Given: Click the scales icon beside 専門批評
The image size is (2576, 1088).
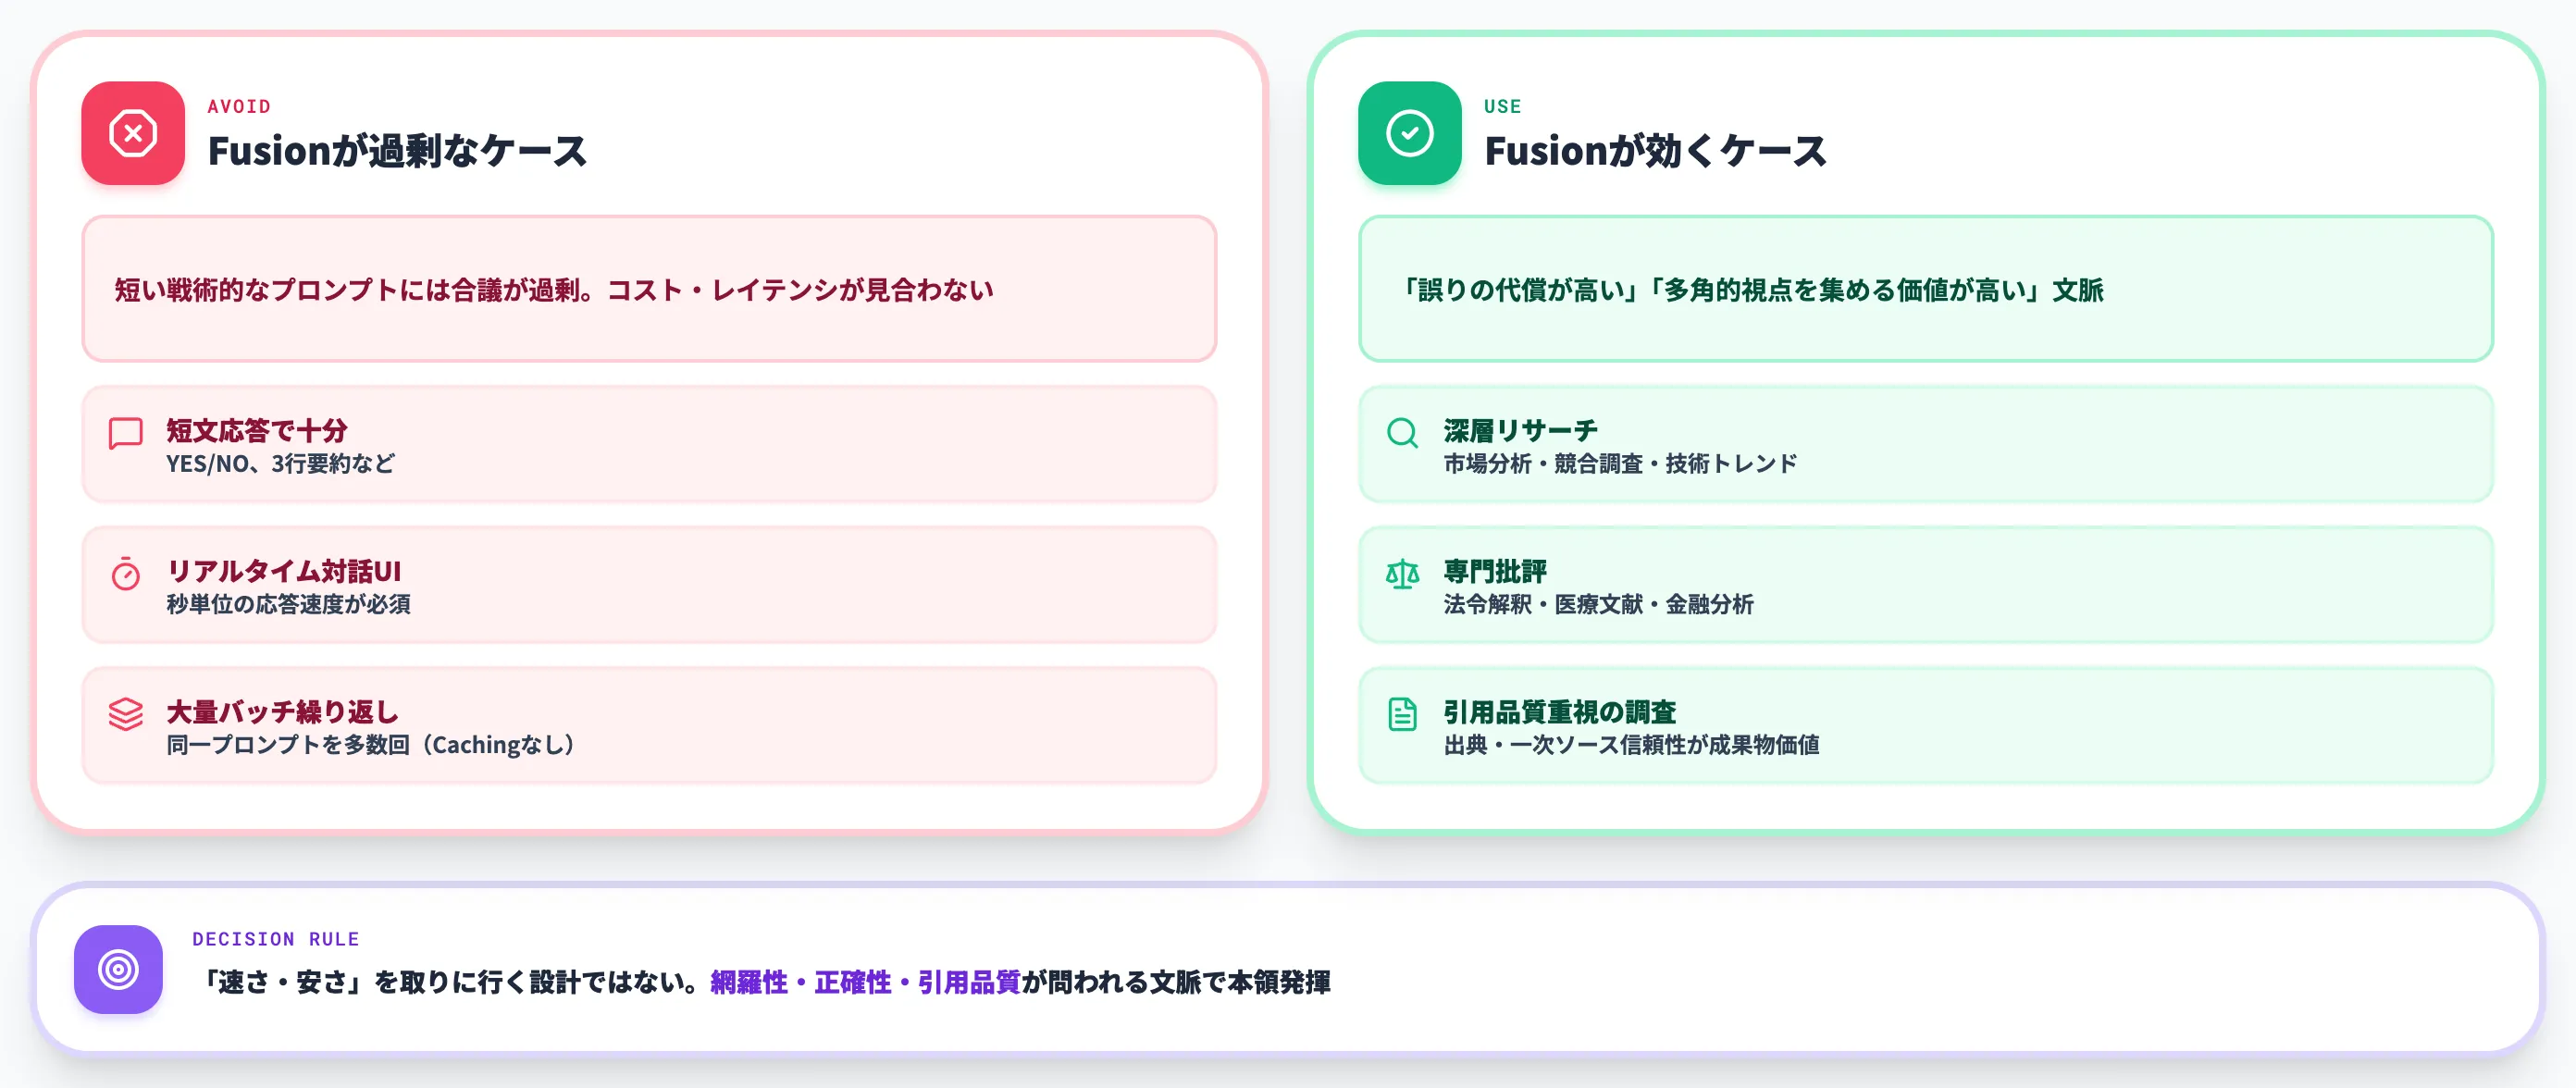Looking at the screenshot, I should tap(1402, 574).
